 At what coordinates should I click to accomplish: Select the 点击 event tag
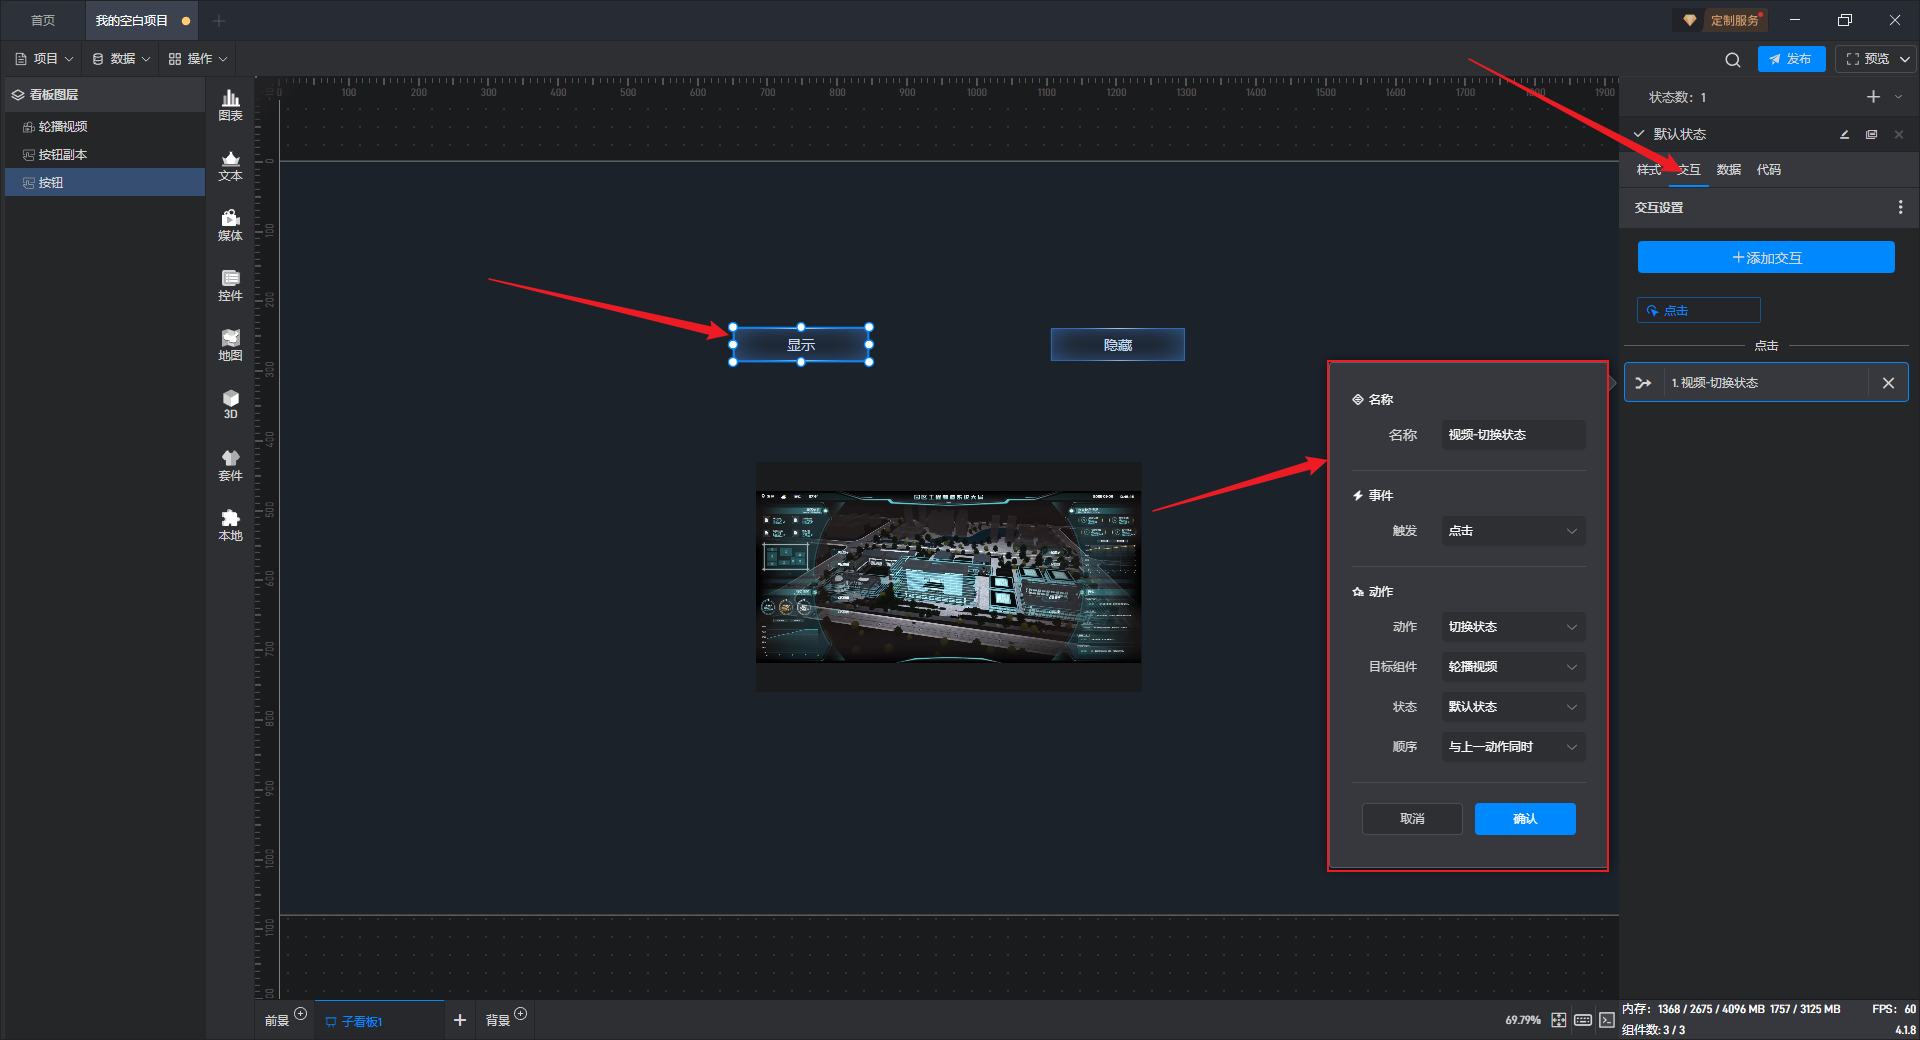click(x=1698, y=310)
